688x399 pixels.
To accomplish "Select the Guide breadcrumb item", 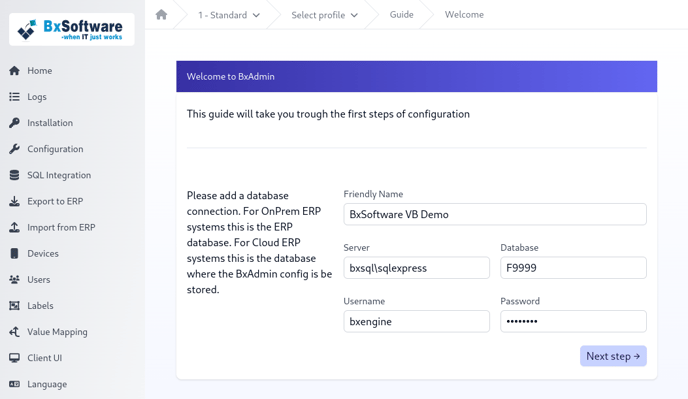I will coord(401,14).
